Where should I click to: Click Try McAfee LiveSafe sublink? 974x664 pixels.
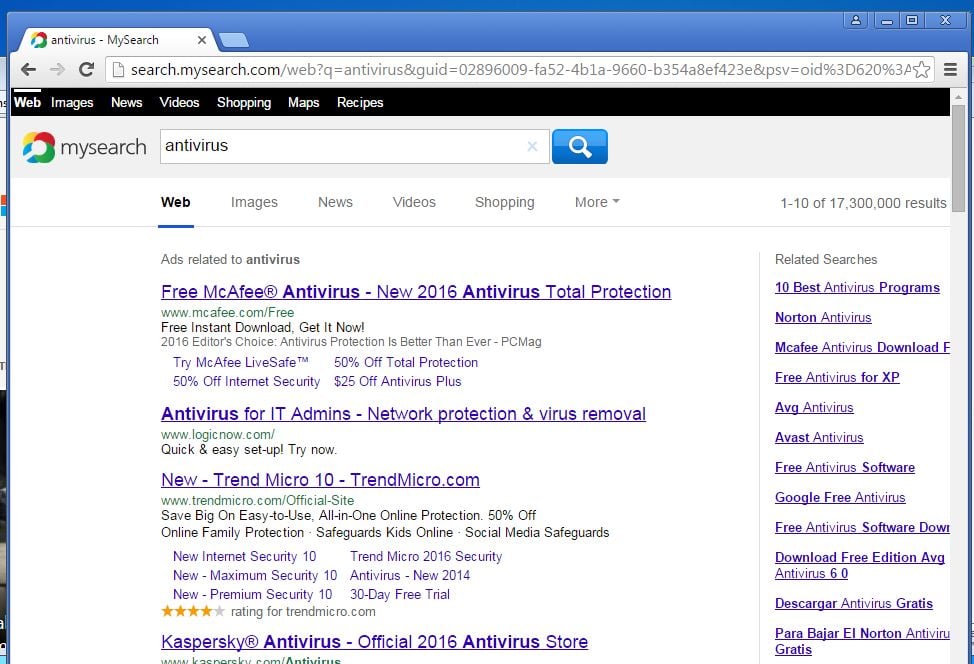click(x=241, y=362)
